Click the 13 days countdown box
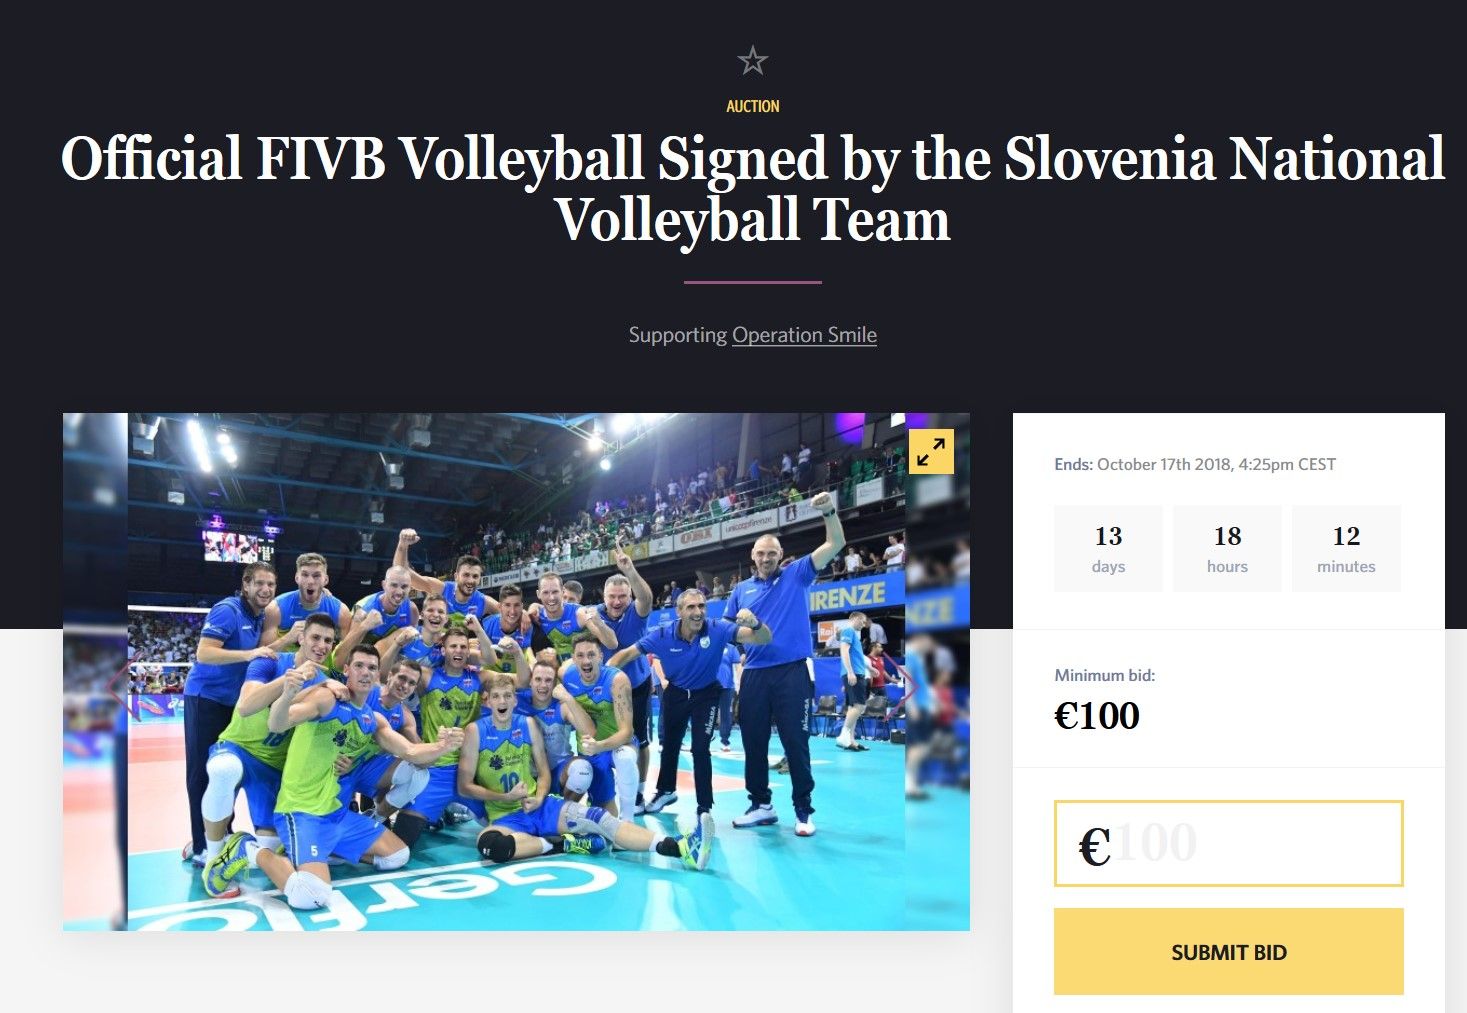 (x=1108, y=549)
